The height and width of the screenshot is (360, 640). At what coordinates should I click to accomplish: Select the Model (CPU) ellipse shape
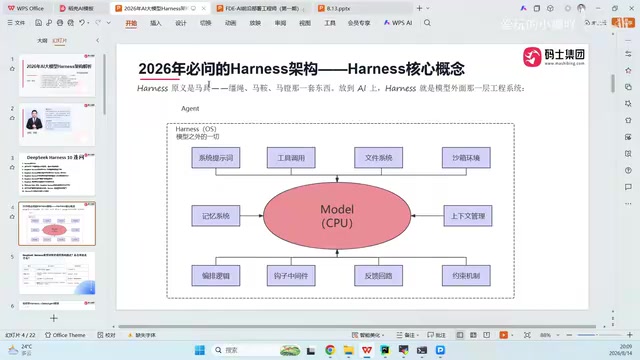tap(337, 216)
